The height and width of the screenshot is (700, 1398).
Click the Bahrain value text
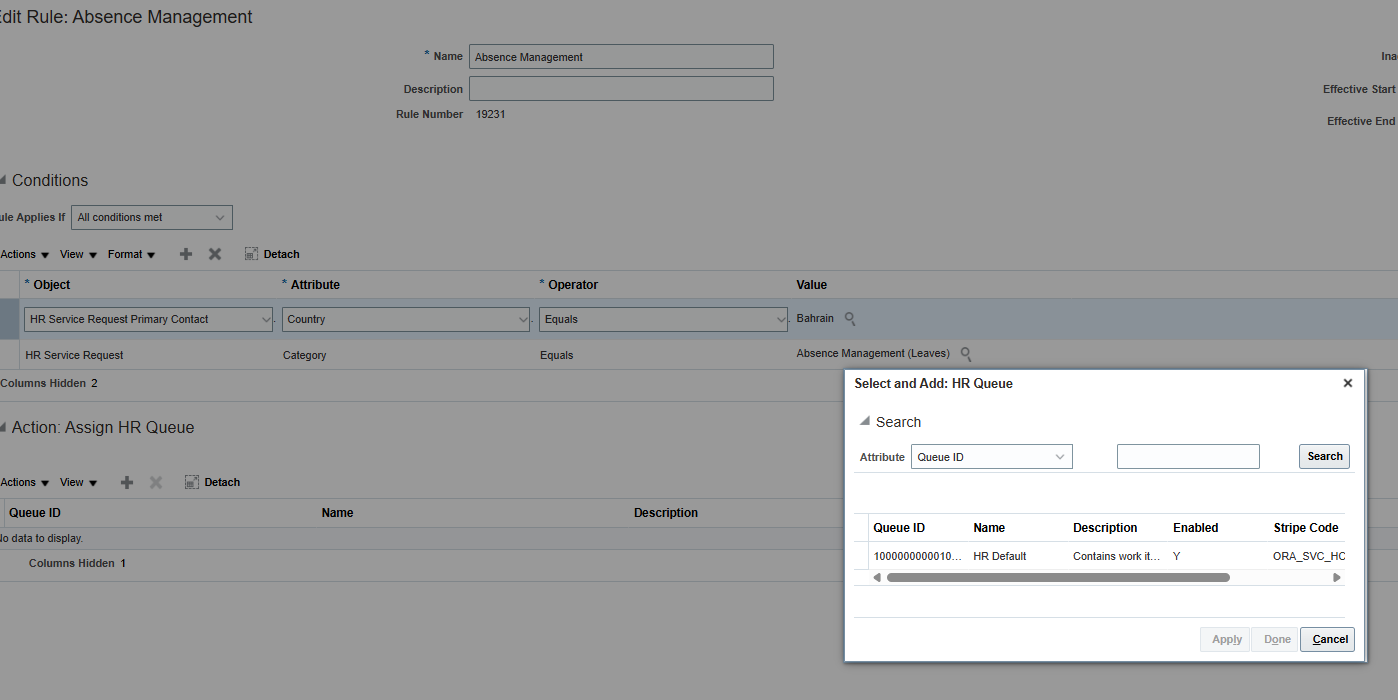[x=815, y=318]
